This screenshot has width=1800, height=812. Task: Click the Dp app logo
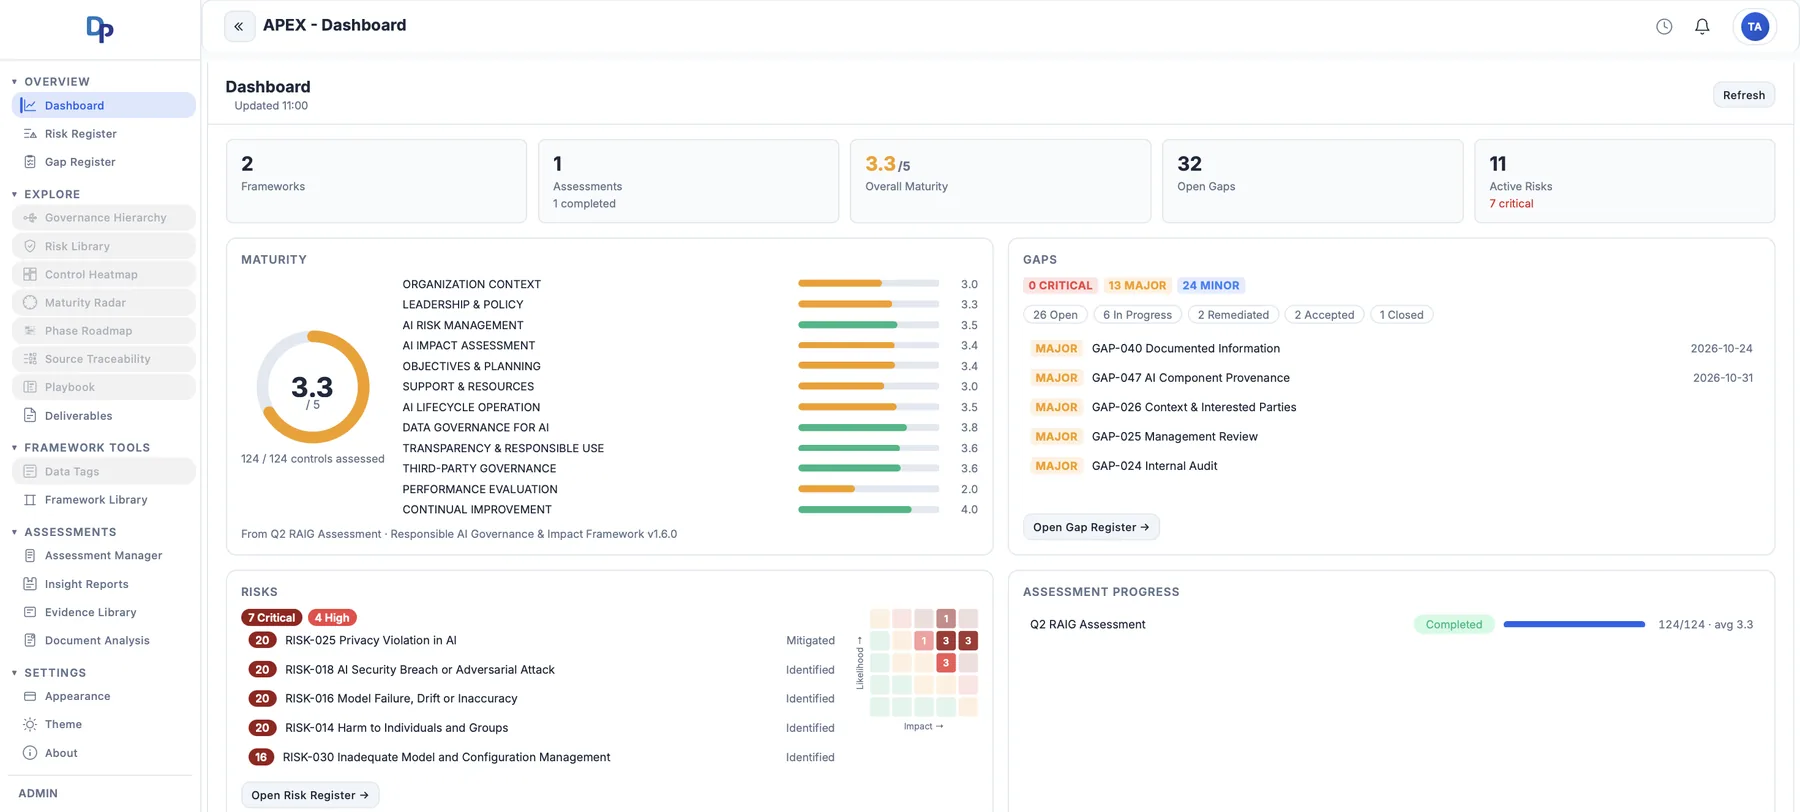coord(100,29)
